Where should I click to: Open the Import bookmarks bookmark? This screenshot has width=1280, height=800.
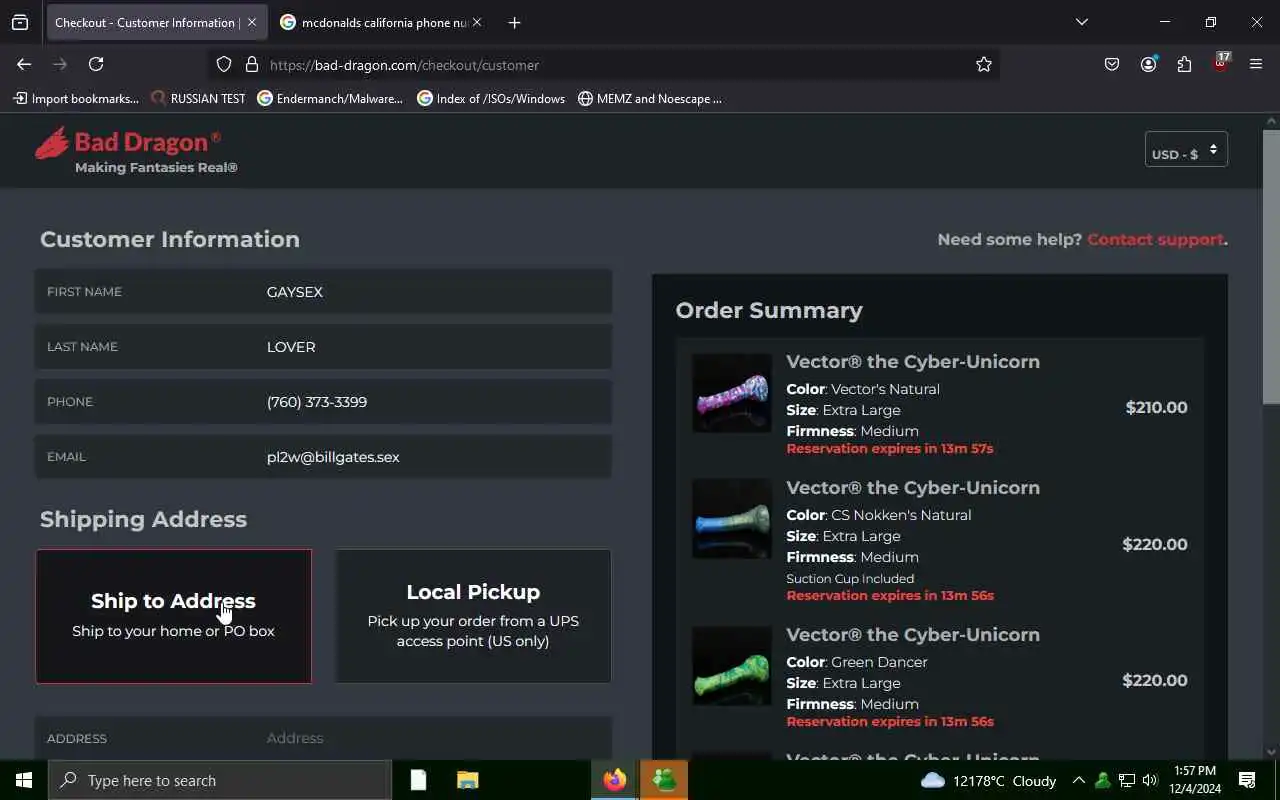pyautogui.click(x=76, y=98)
